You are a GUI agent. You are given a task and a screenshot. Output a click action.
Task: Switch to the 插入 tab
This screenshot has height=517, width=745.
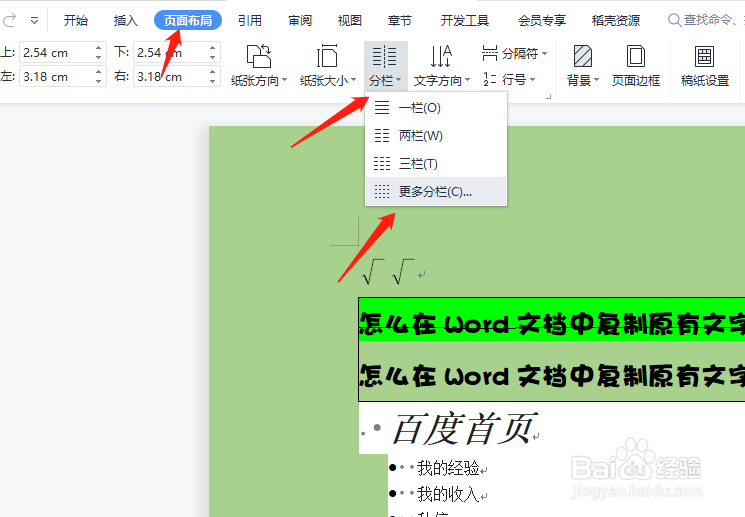point(125,20)
